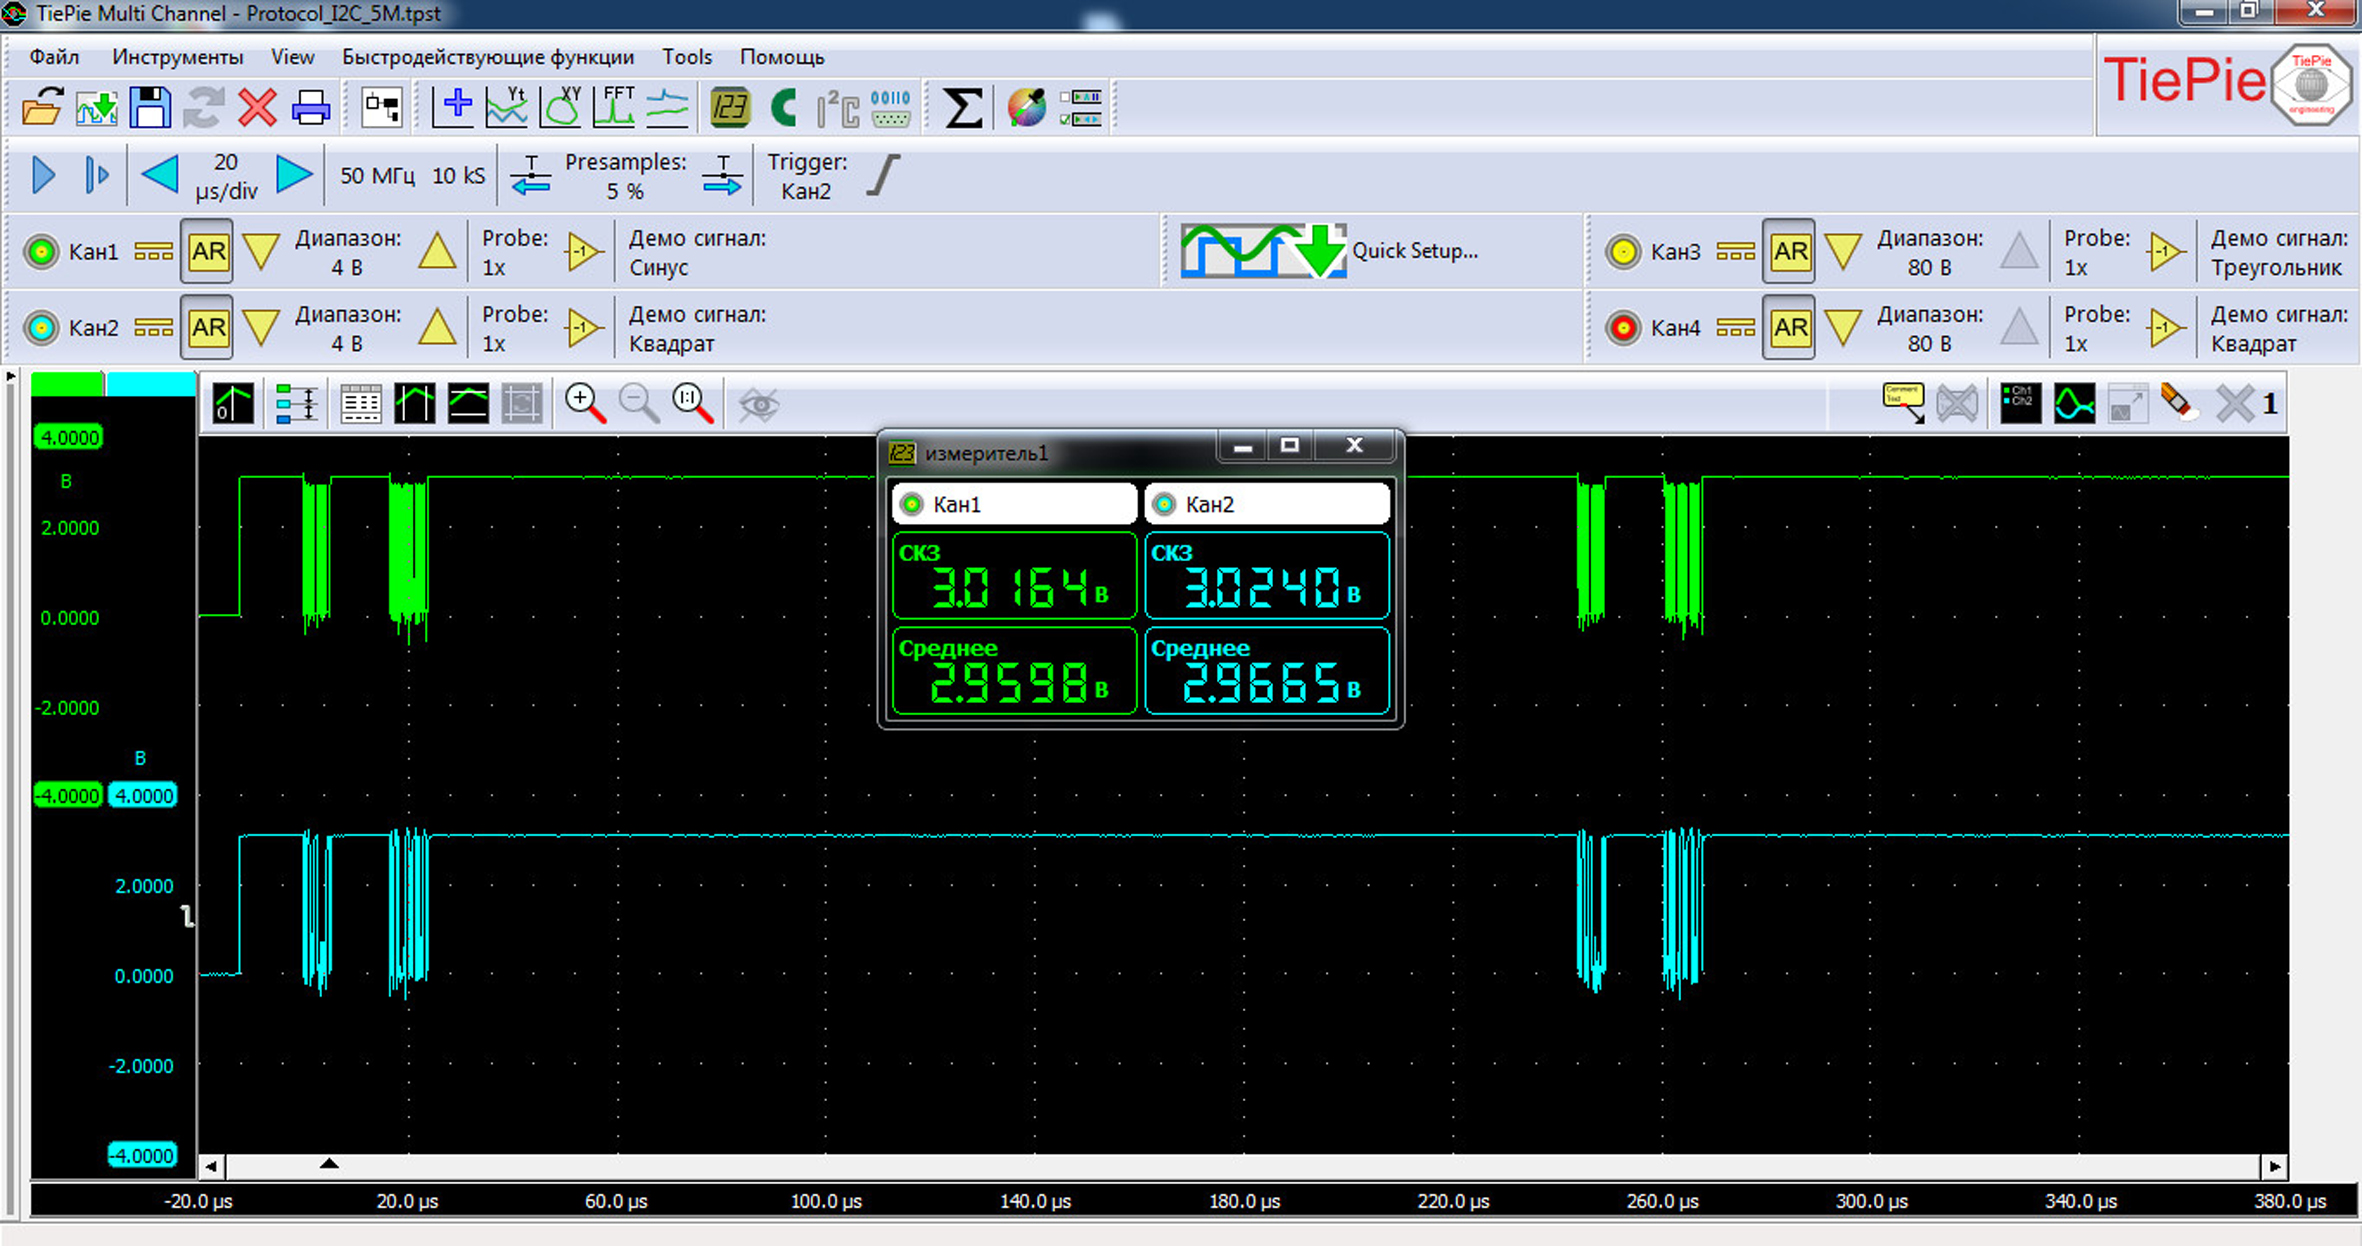2362x1246 pixels.
Task: Click the color wheel settings icon
Action: [x=1026, y=108]
